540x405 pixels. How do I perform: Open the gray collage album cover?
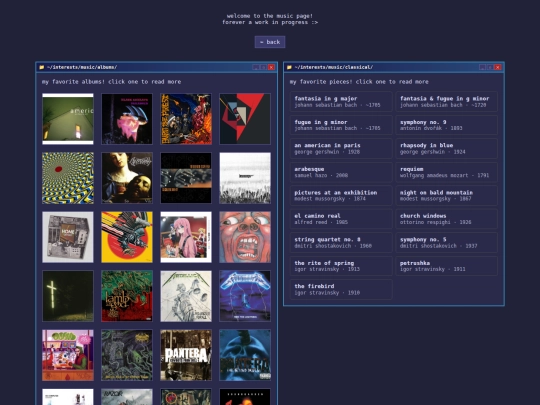pos(68,237)
